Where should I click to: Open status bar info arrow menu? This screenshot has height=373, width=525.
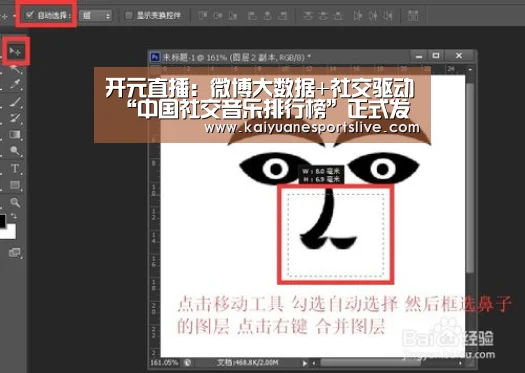(x=305, y=363)
